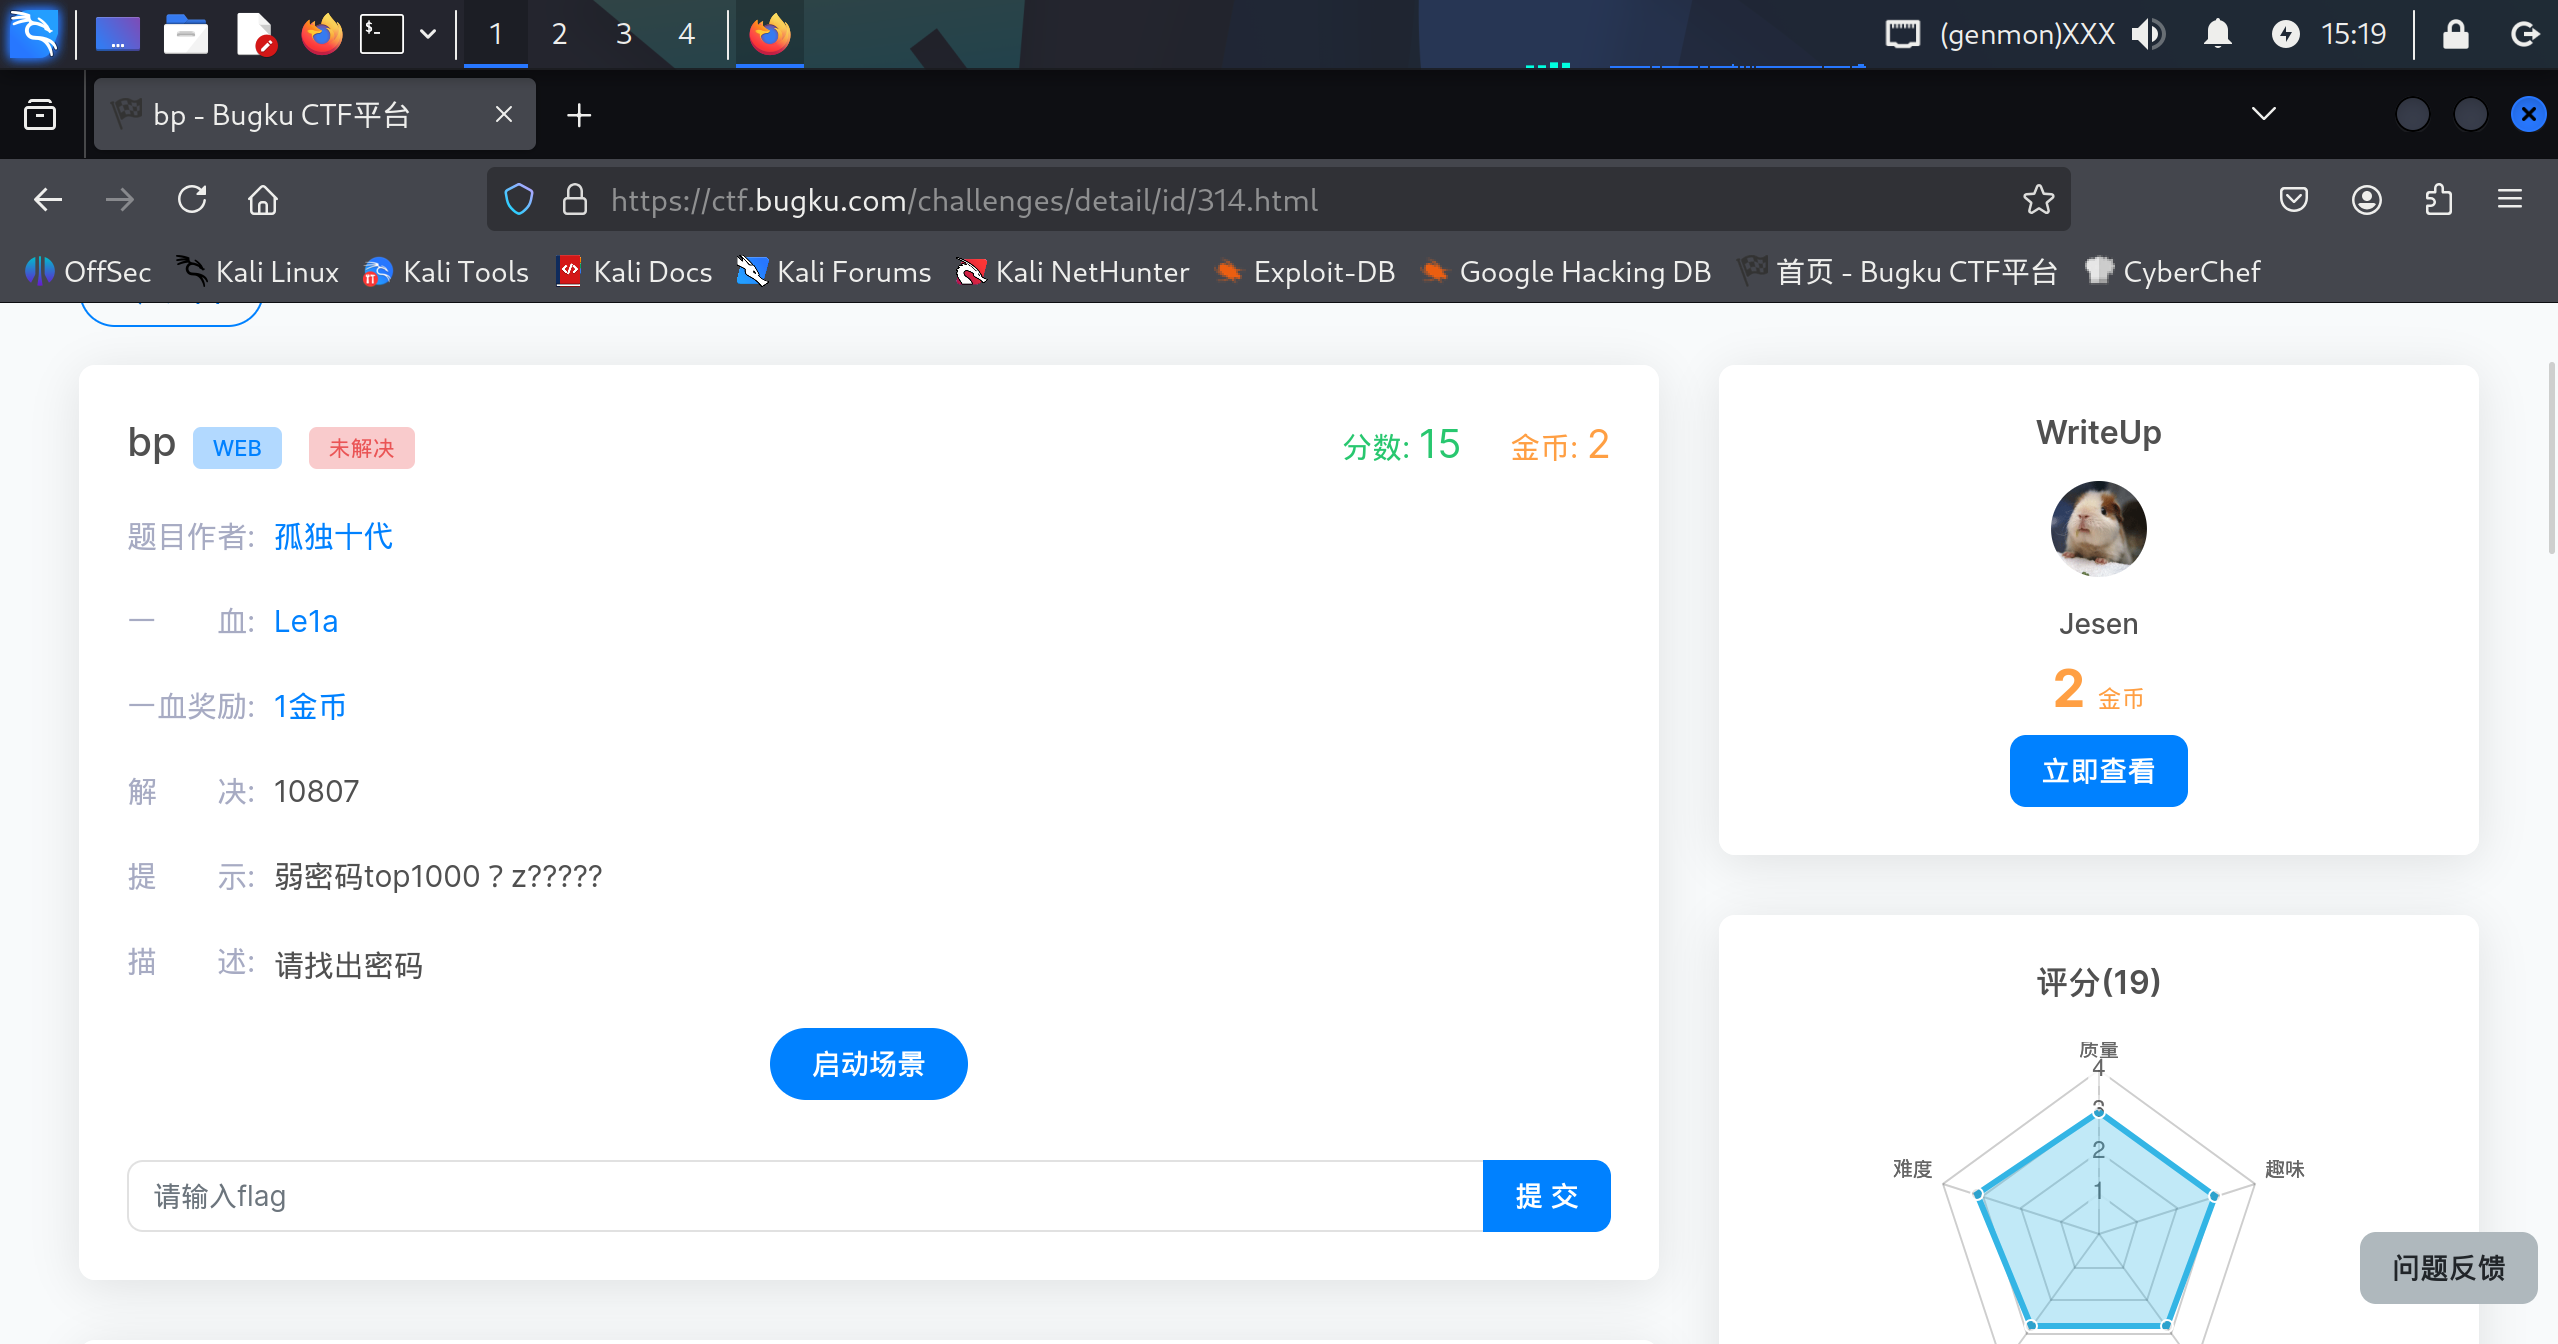
Task: Click the Firefox reload page icon
Action: click(192, 200)
